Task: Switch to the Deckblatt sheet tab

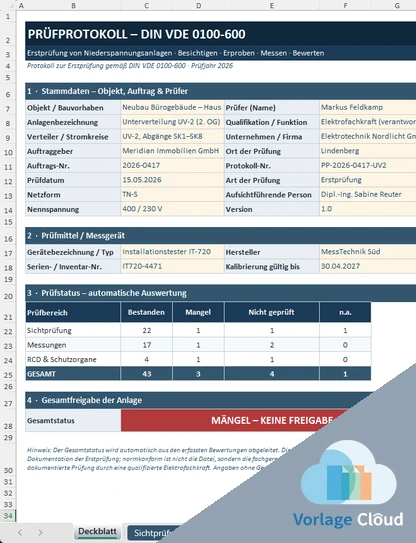Action: pyautogui.click(x=97, y=532)
